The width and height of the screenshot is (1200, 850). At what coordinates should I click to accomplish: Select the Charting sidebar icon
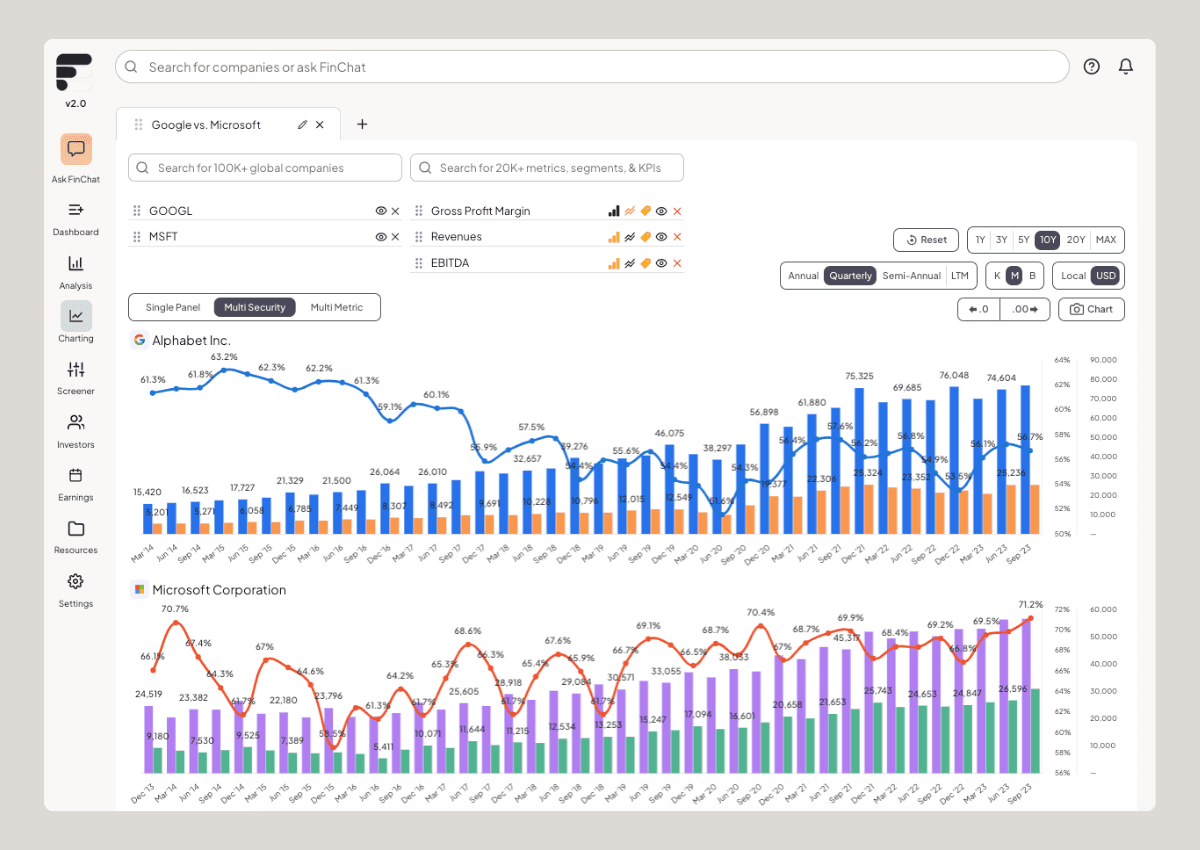point(76,316)
